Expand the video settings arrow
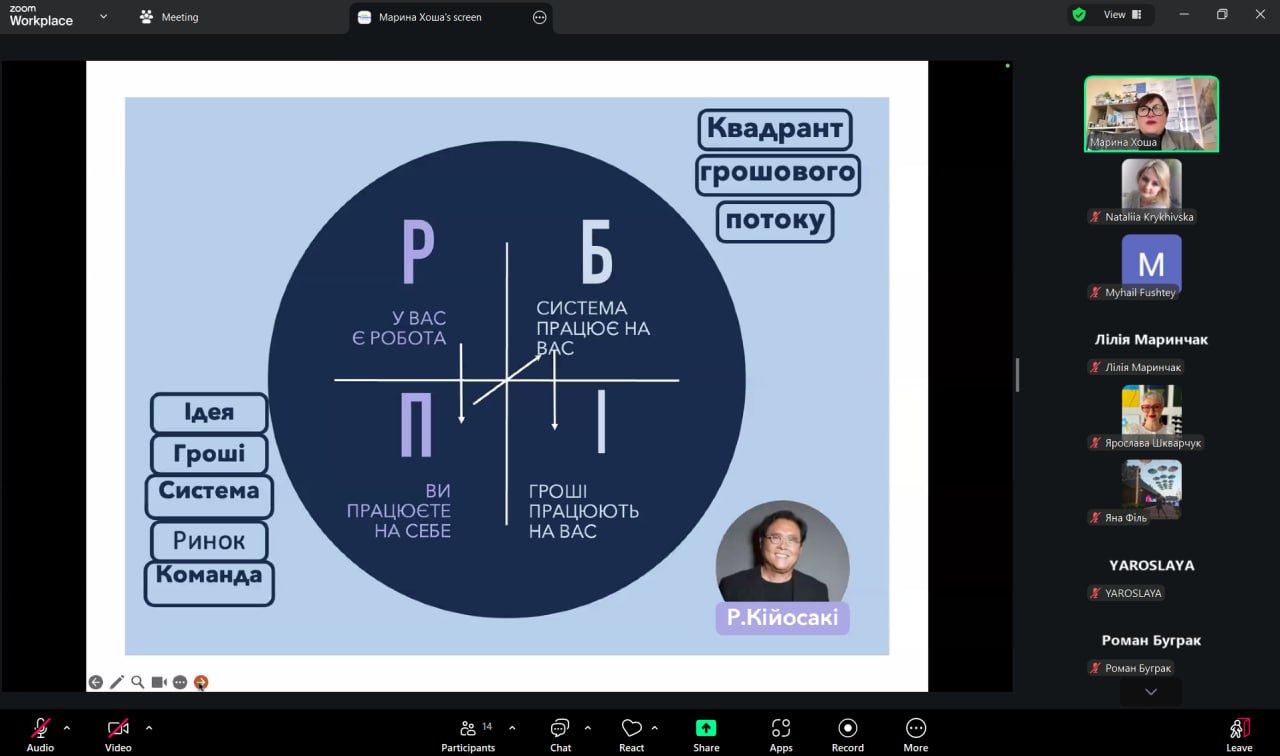 pyautogui.click(x=149, y=727)
